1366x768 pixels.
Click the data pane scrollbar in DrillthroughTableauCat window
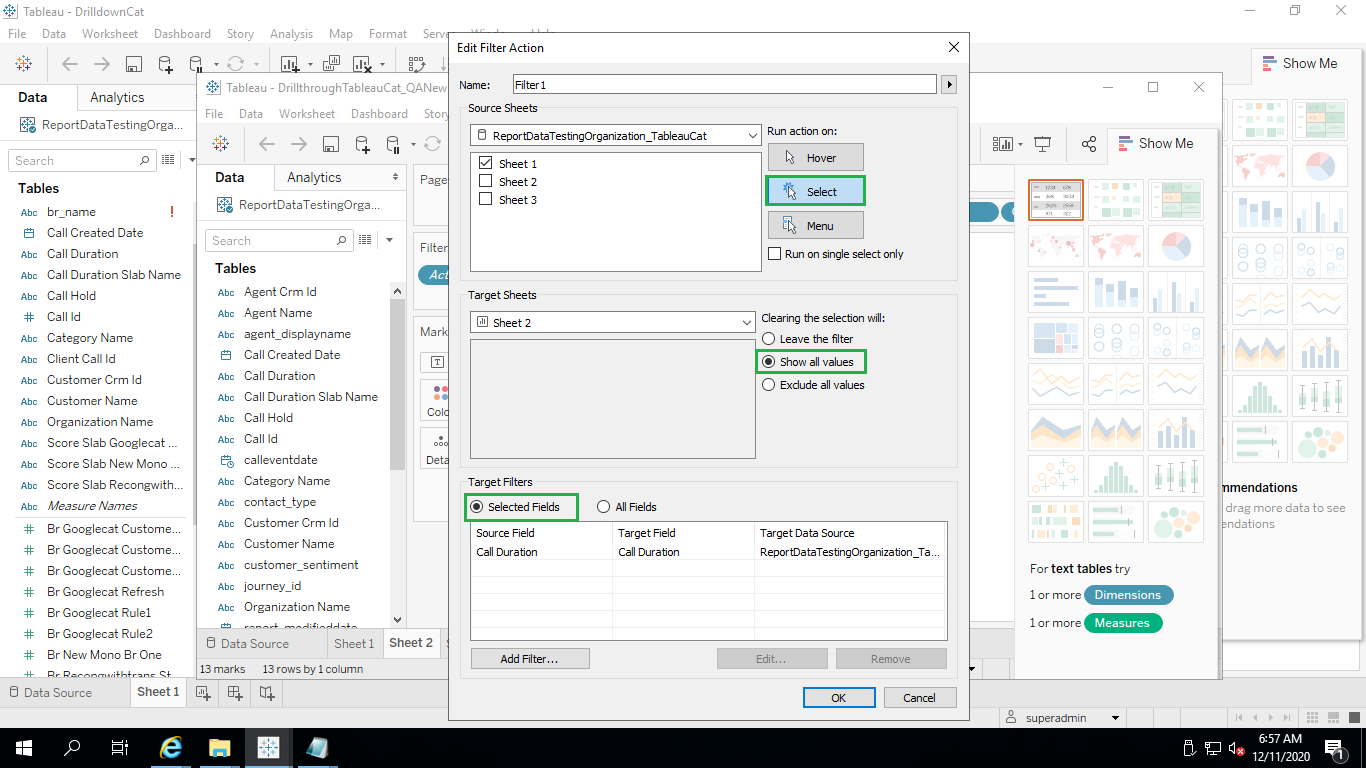[x=398, y=385]
